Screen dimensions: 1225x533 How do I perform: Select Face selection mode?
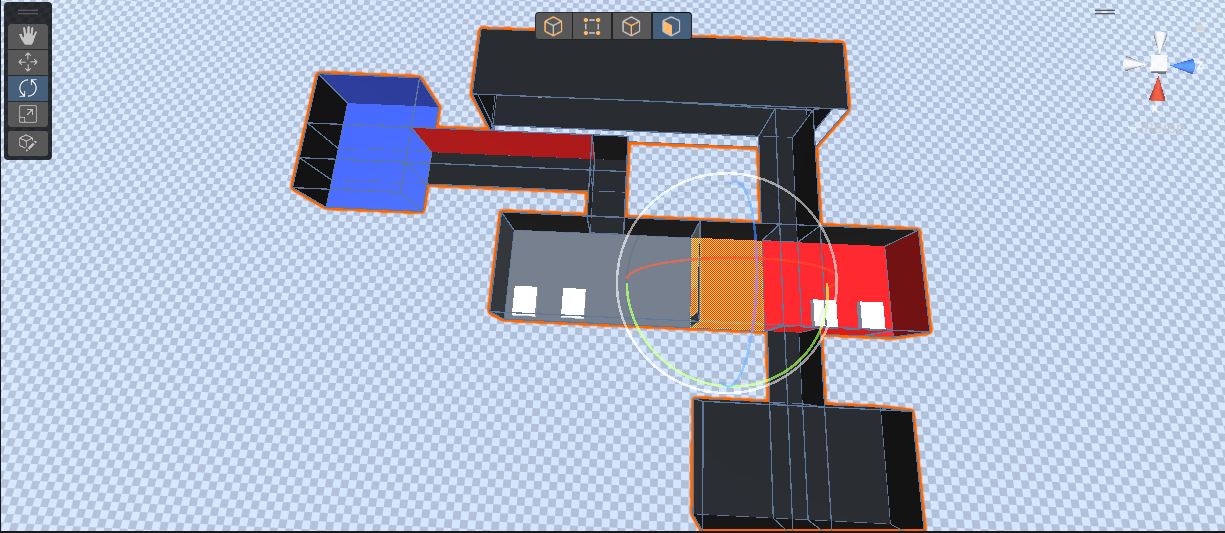670,27
